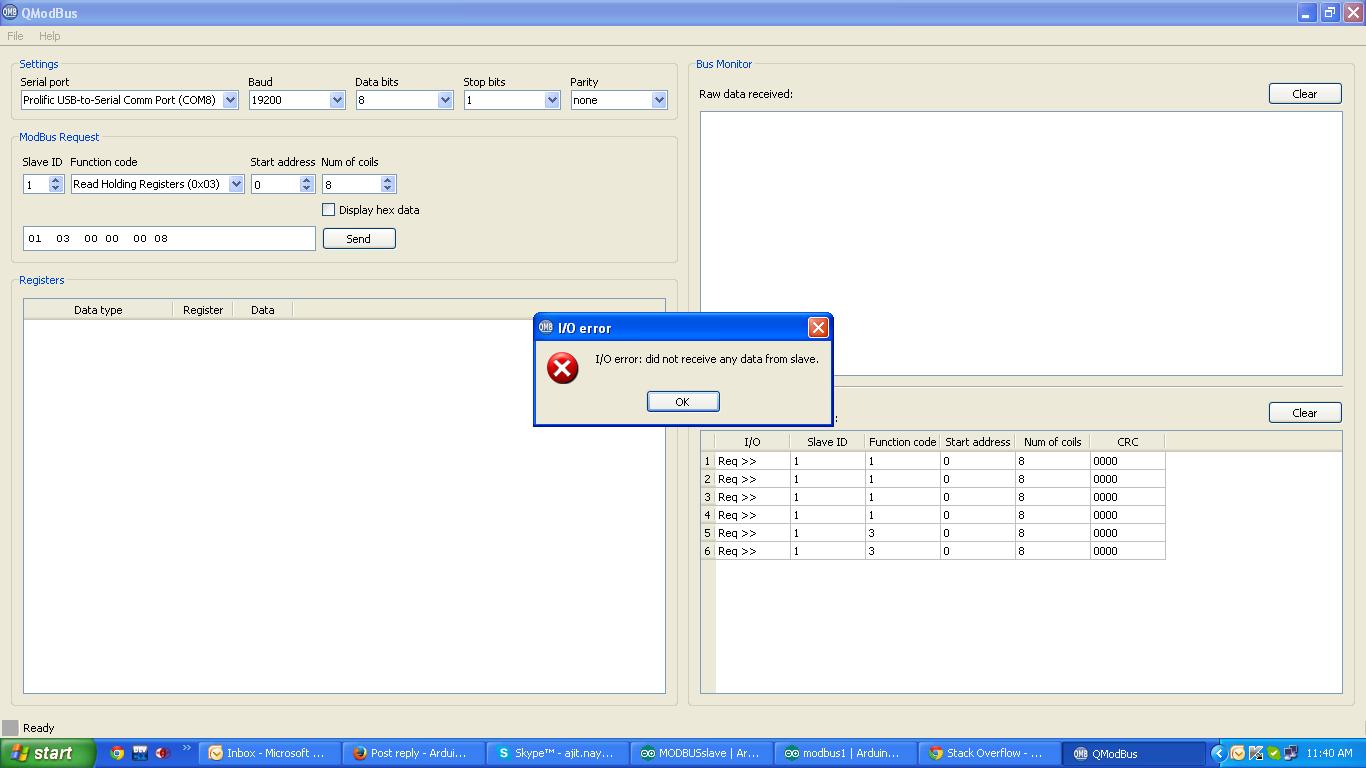Open the File menu

pos(15,35)
